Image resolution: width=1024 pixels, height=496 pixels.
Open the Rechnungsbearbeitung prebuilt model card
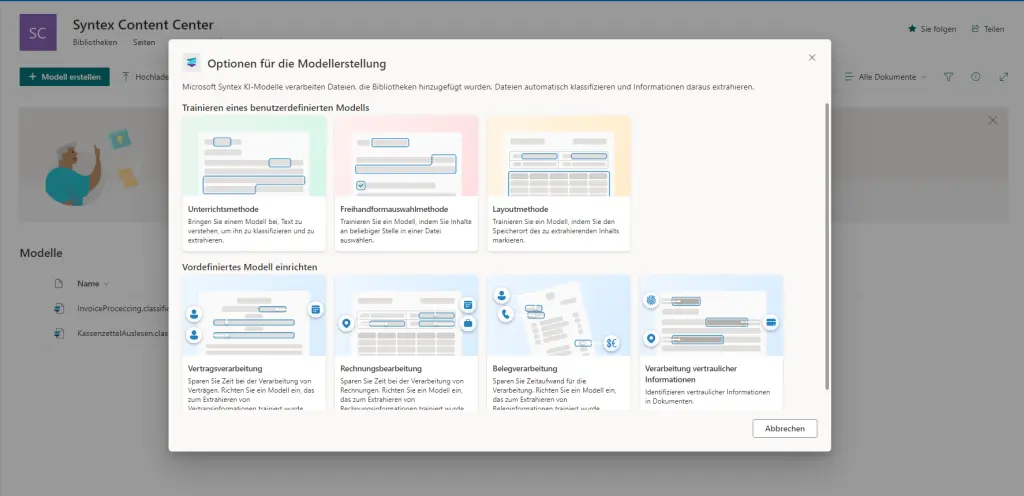pos(406,343)
